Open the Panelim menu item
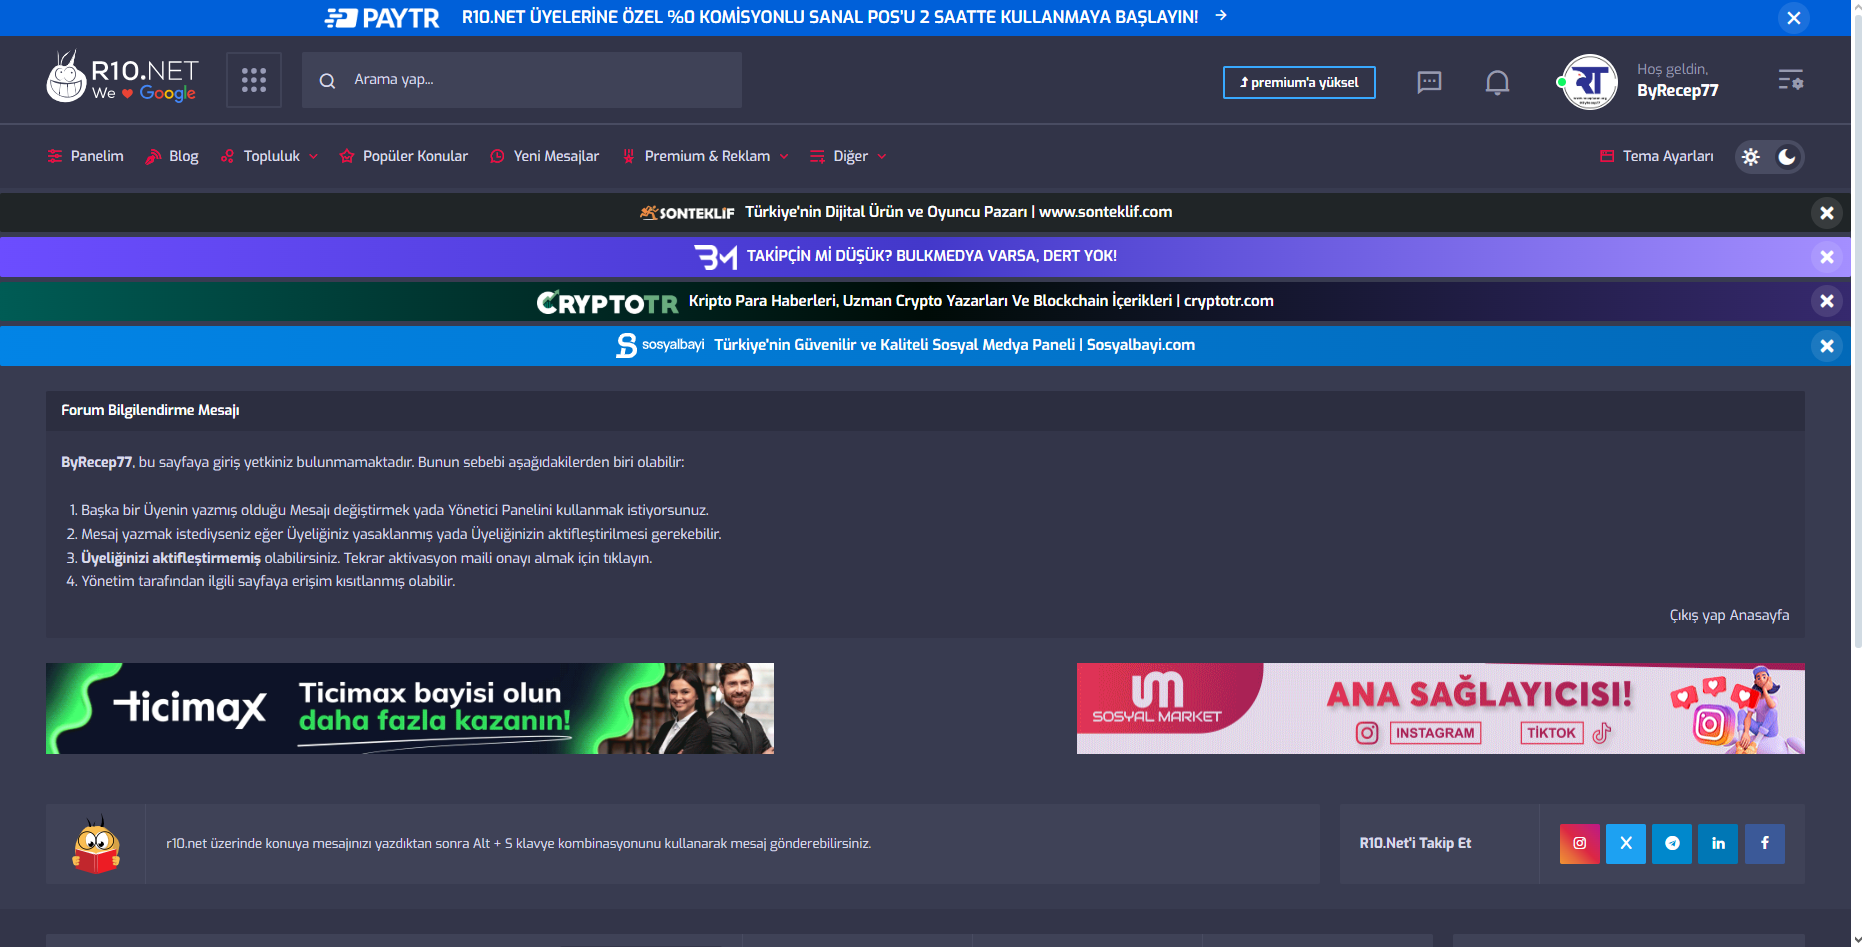Viewport: 1866px width, 947px height. pyautogui.click(x=86, y=156)
